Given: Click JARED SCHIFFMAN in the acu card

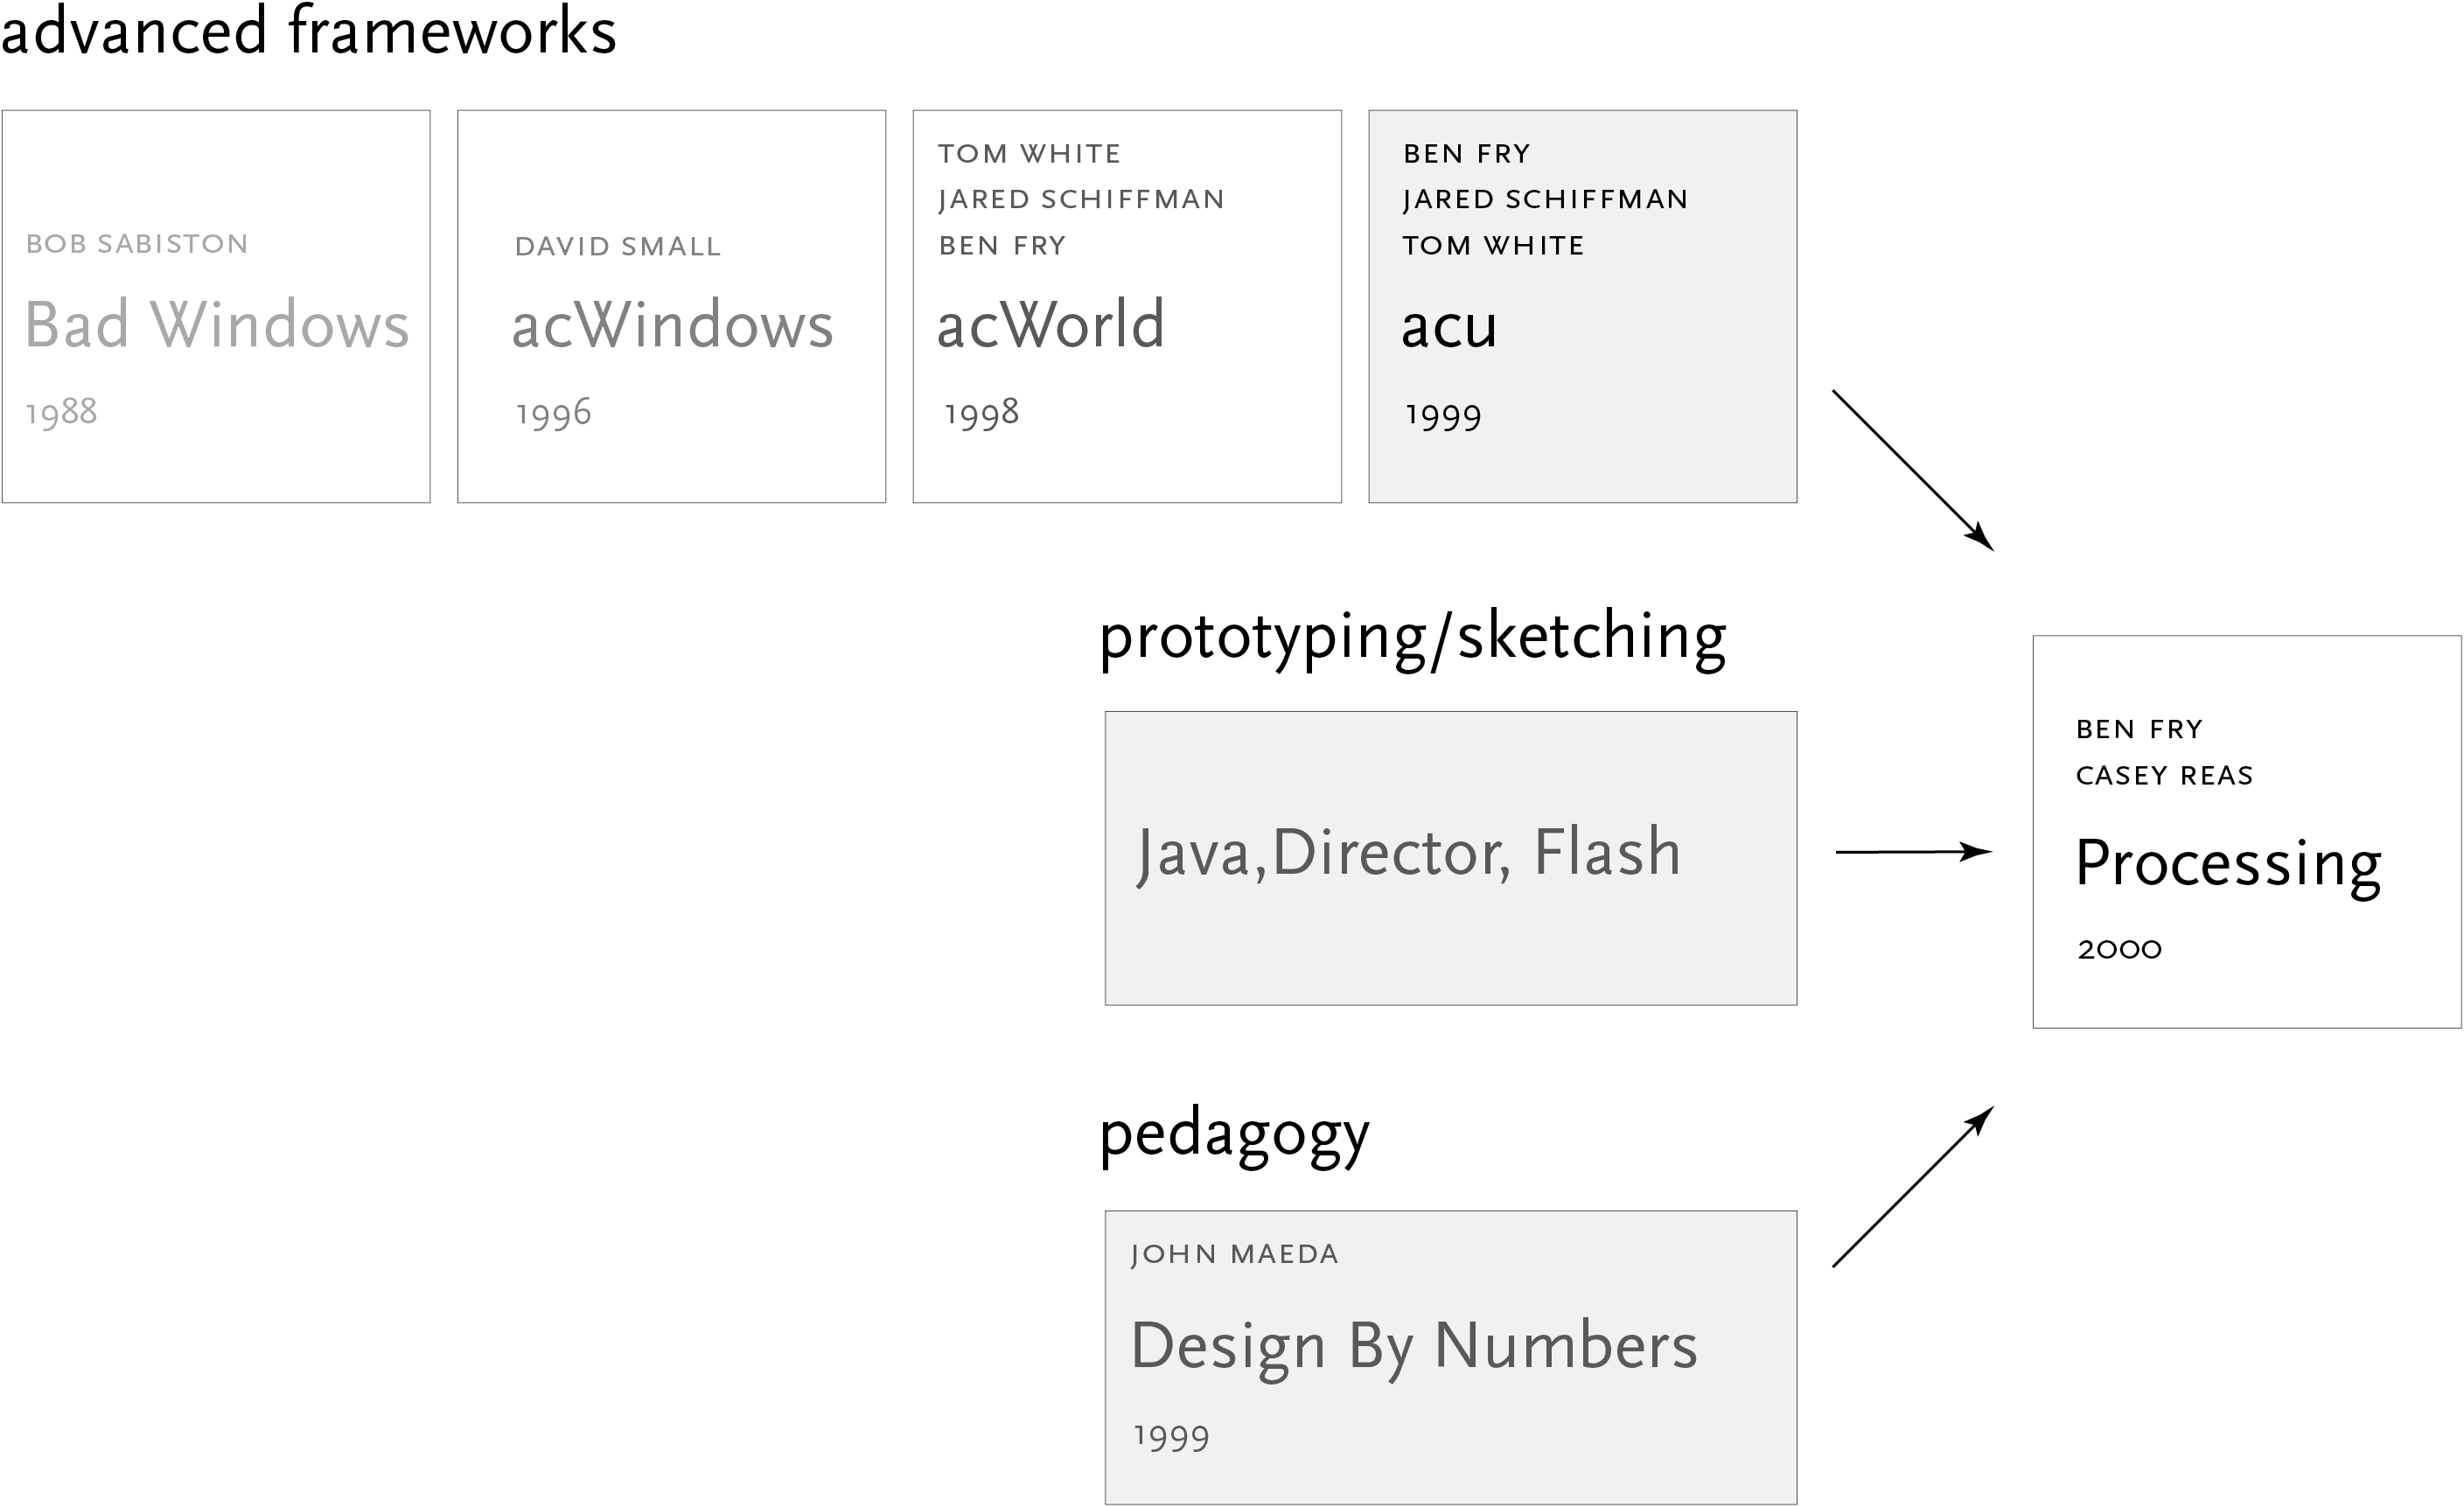Looking at the screenshot, I should pos(1545,200).
